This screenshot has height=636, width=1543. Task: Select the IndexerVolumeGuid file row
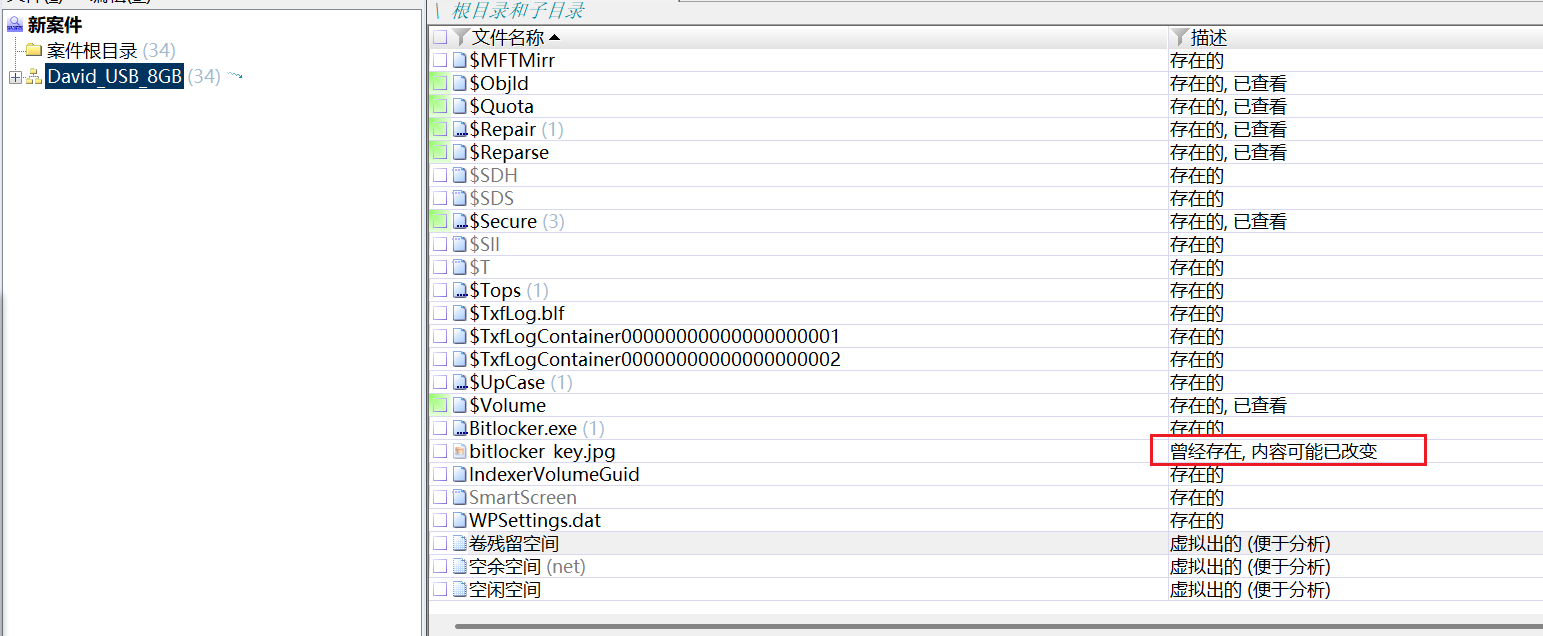click(x=554, y=475)
